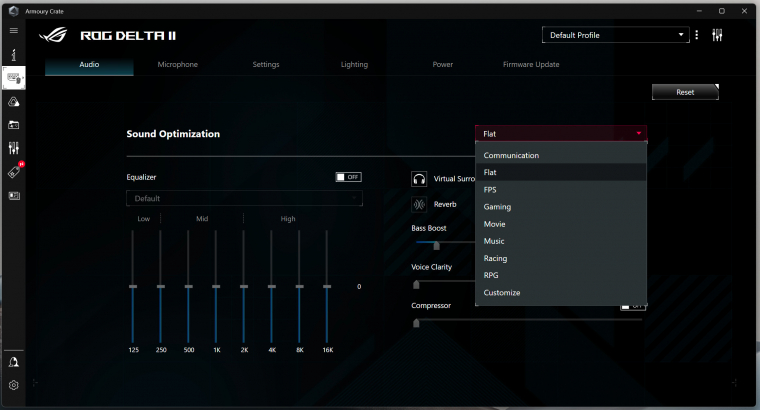760x410 pixels.
Task: Open the Default Profile dropdown
Action: point(616,35)
